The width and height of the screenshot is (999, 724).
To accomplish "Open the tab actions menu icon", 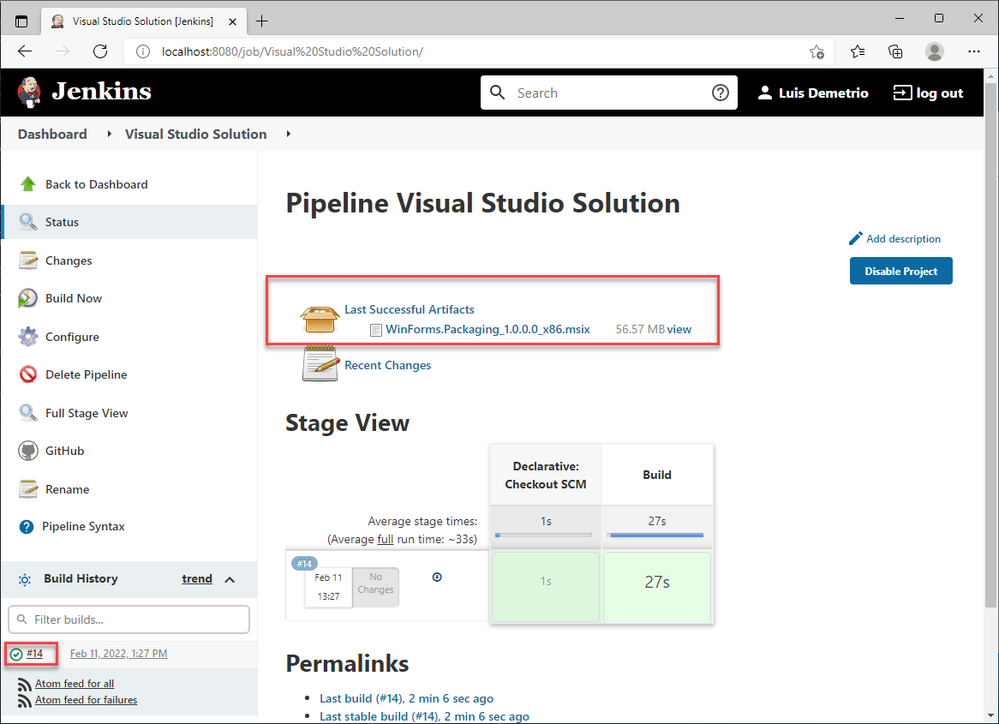I will tap(22, 21).
